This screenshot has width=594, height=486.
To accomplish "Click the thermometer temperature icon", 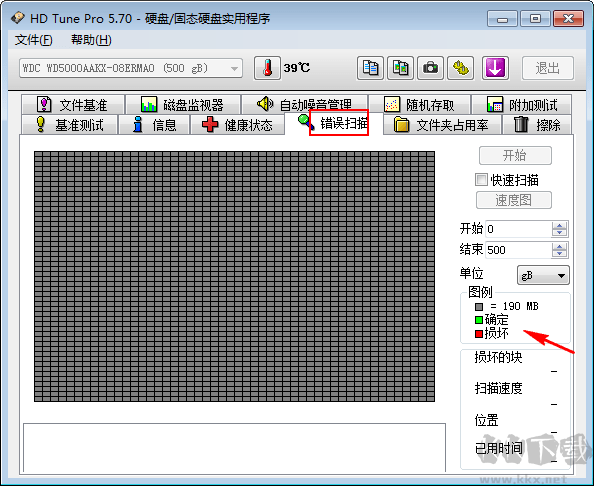I will (267, 68).
